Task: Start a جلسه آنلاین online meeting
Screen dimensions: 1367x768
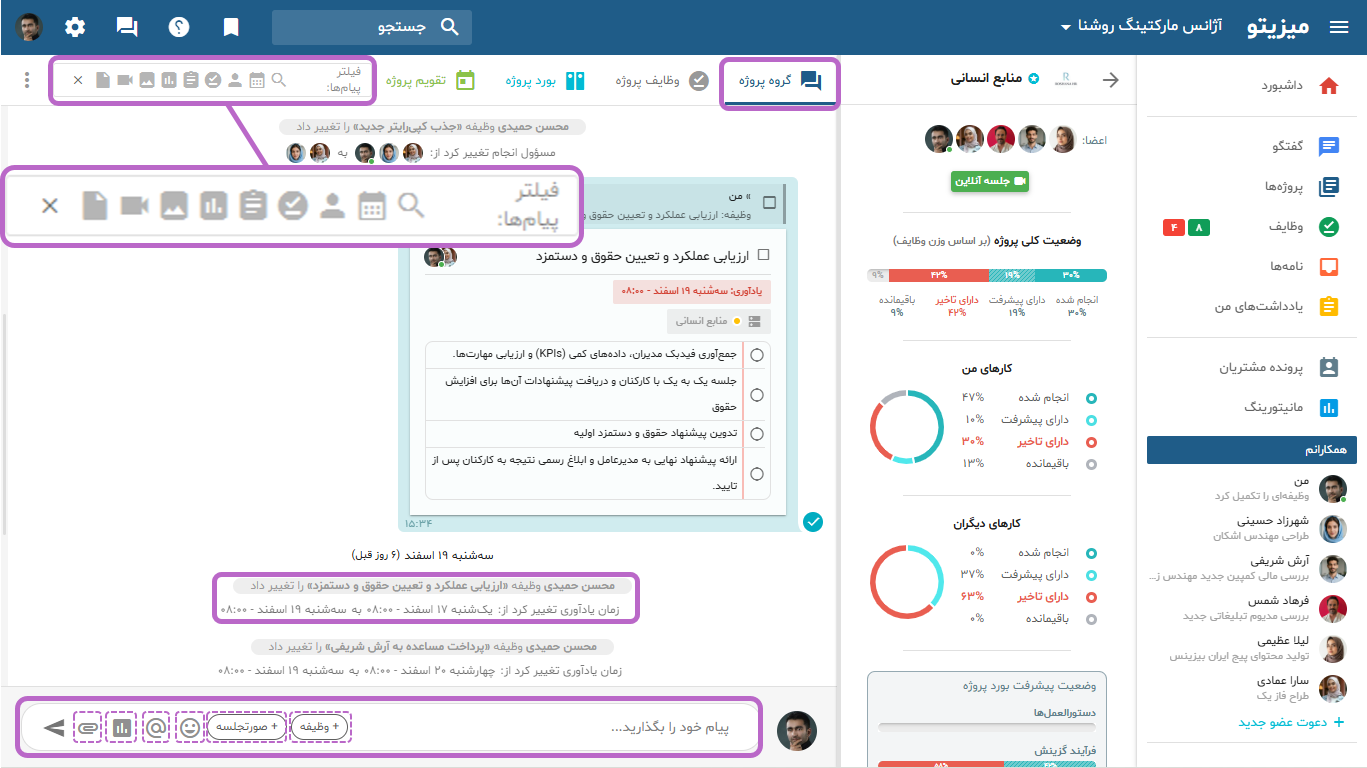Action: pyautogui.click(x=989, y=181)
